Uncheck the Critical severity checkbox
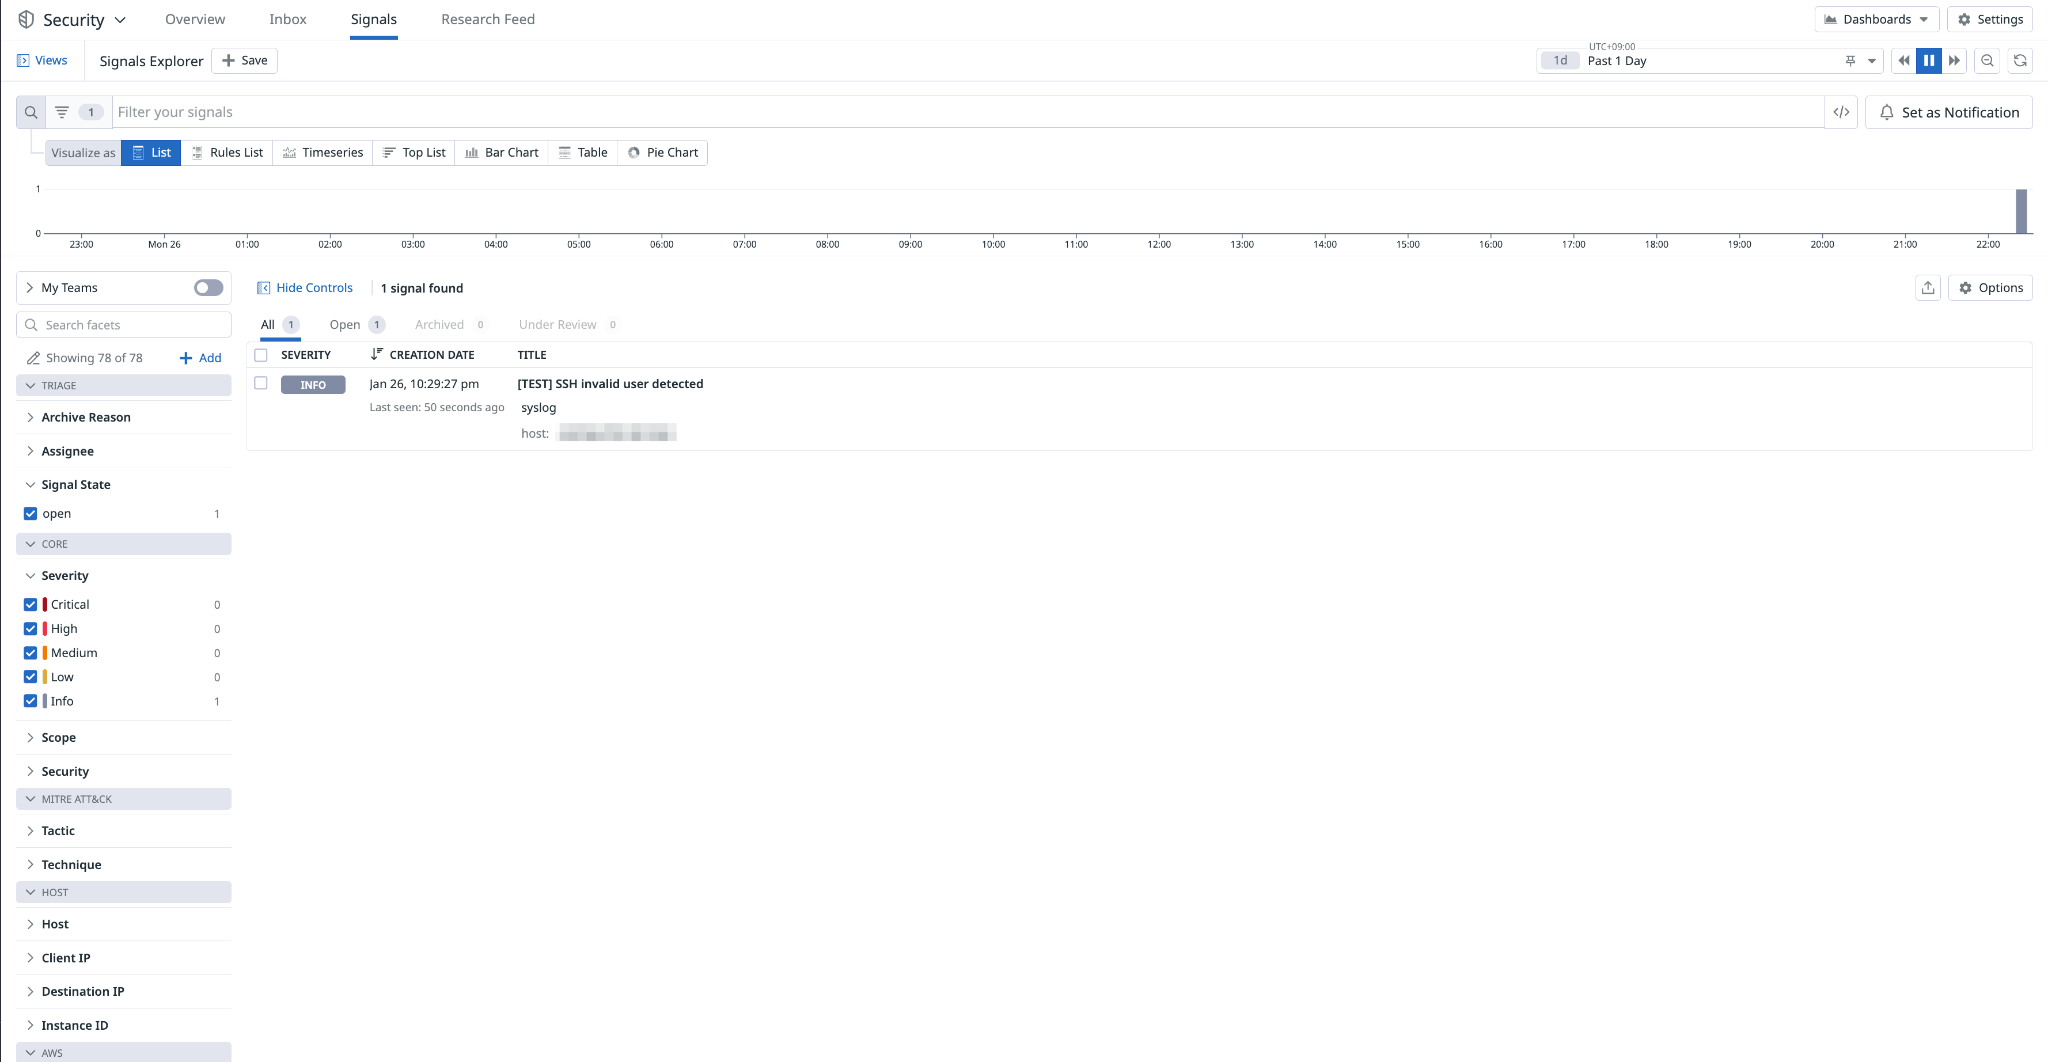 click(x=31, y=605)
